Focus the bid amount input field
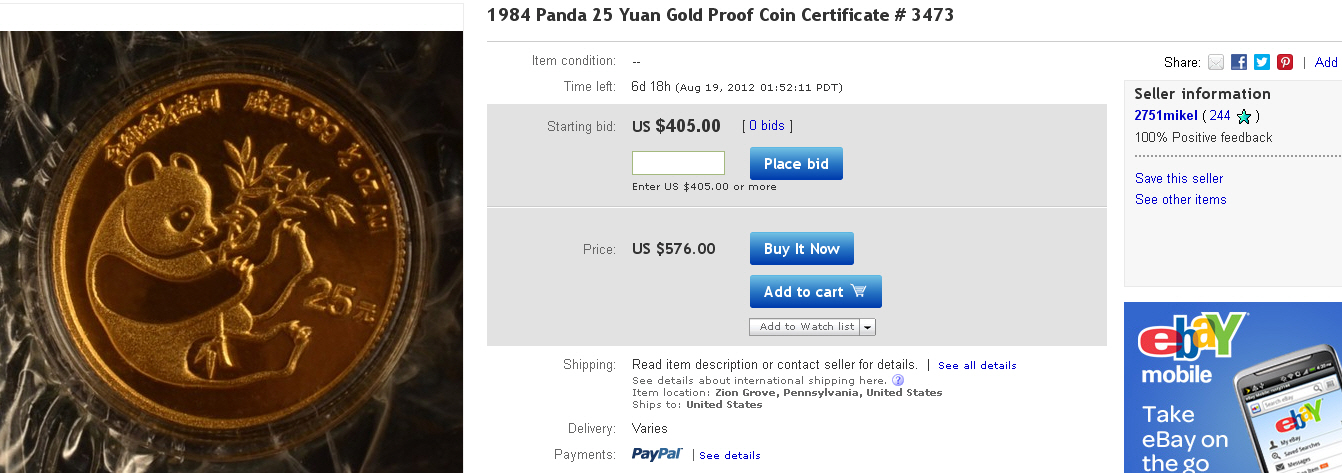1342x473 pixels. click(x=678, y=163)
